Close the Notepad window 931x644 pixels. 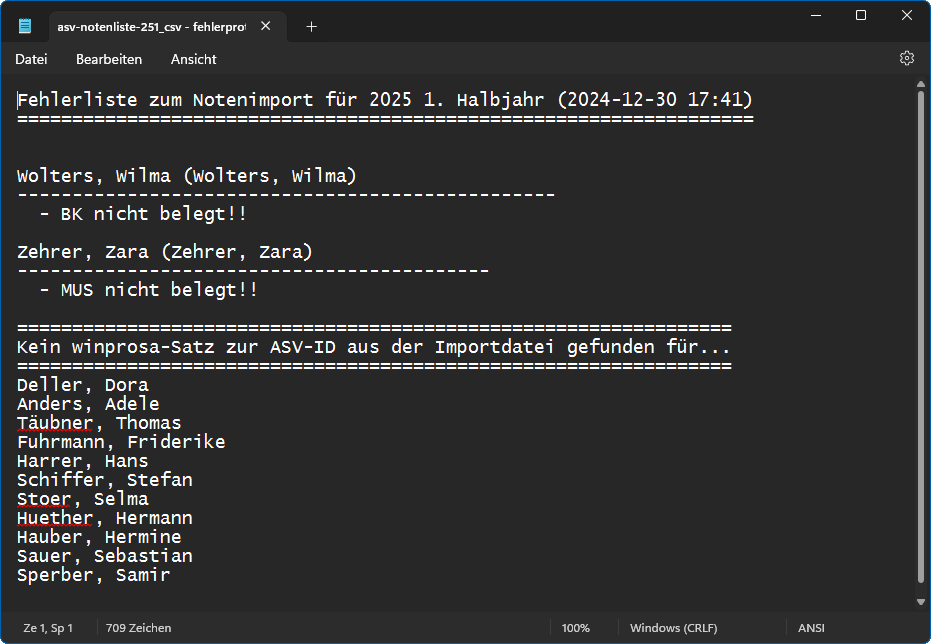pos(906,16)
